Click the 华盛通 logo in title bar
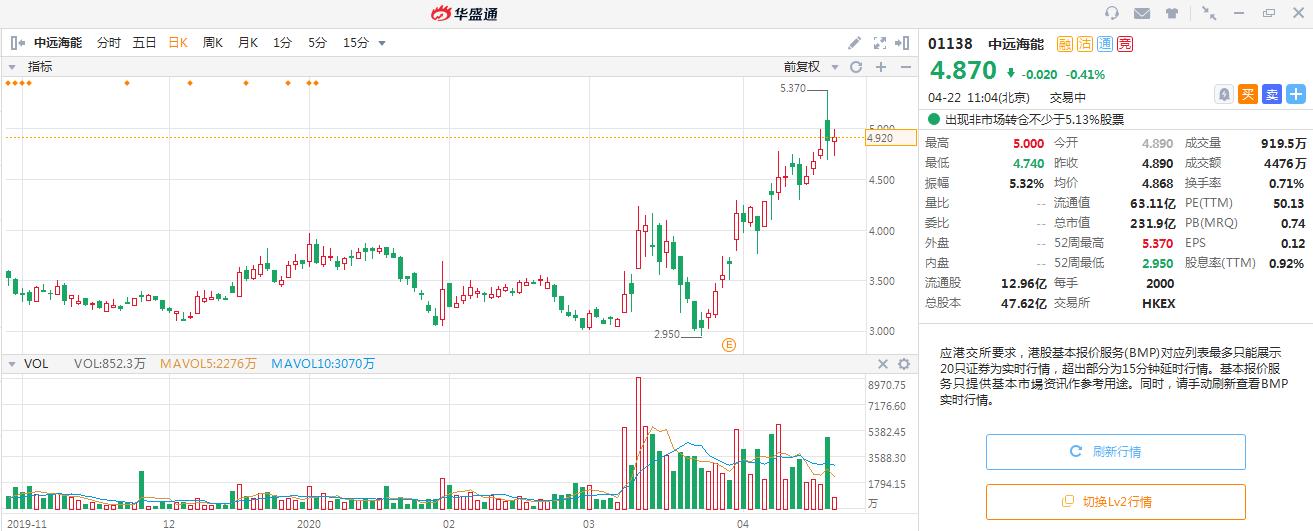Viewport: 1313px width, 531px height. [465, 13]
